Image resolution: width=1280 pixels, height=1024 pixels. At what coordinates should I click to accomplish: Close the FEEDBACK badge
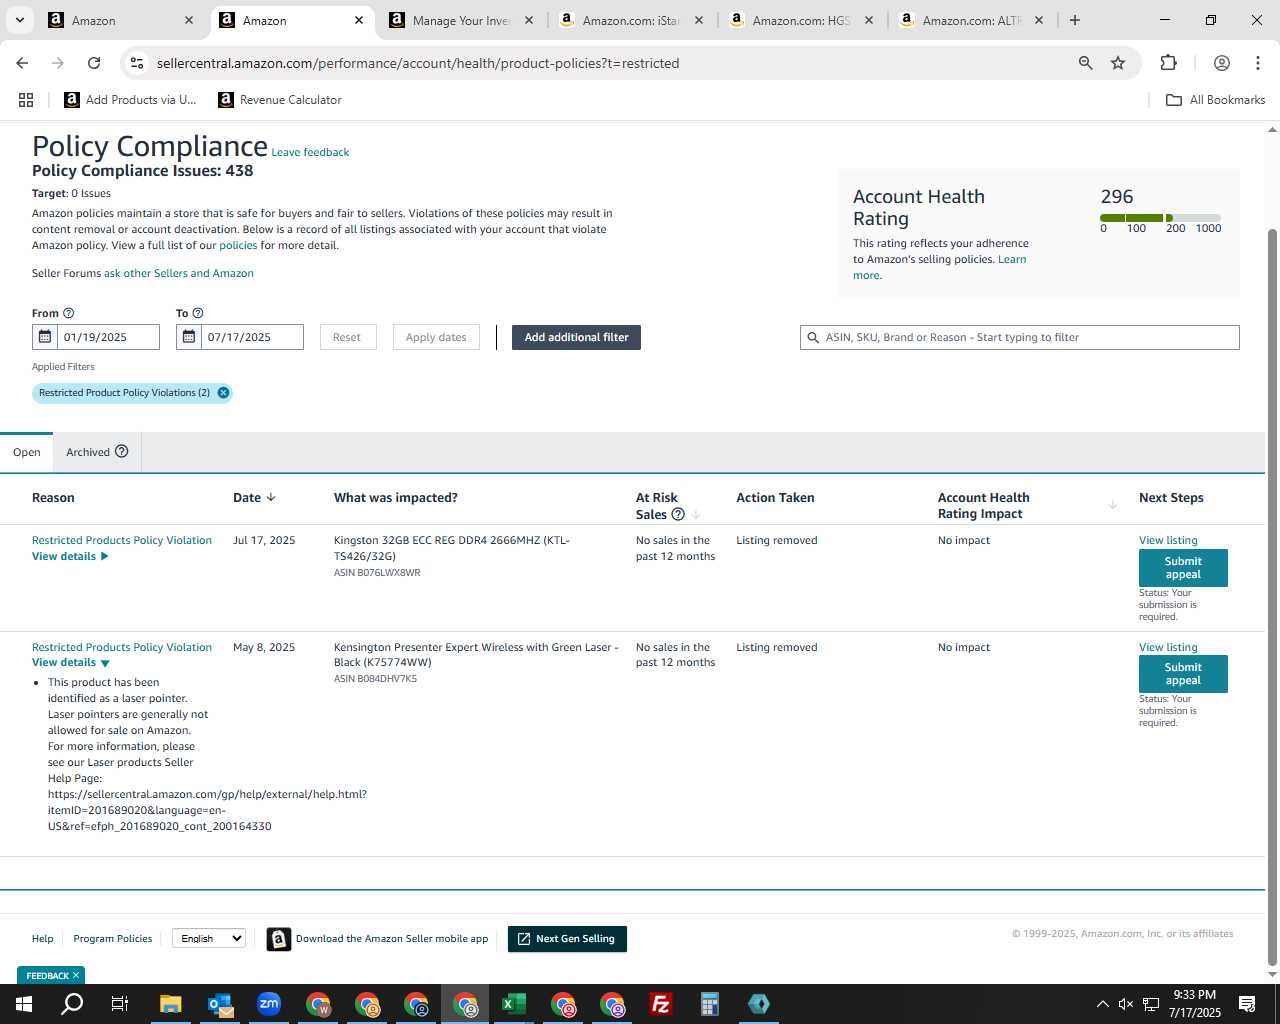76,975
